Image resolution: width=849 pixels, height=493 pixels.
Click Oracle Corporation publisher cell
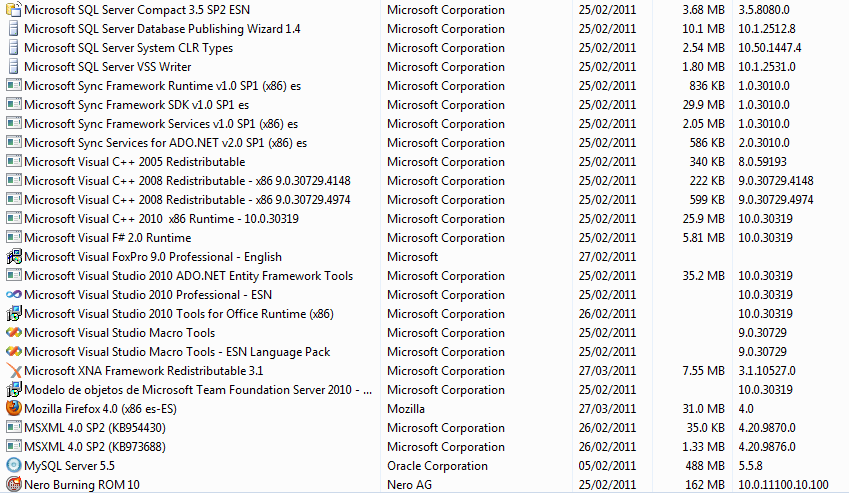[x=437, y=465]
